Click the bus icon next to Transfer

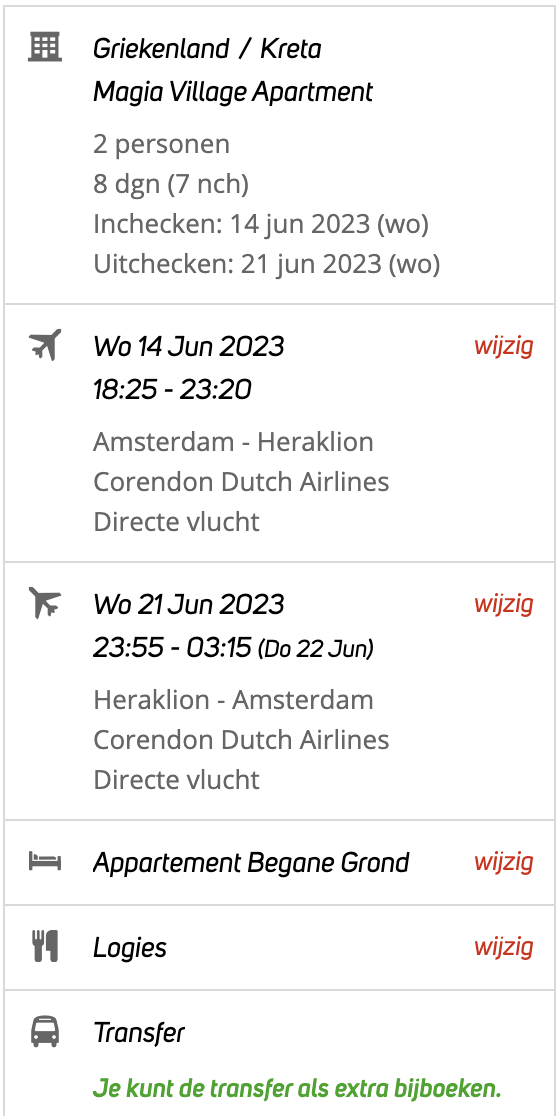[x=45, y=1031]
